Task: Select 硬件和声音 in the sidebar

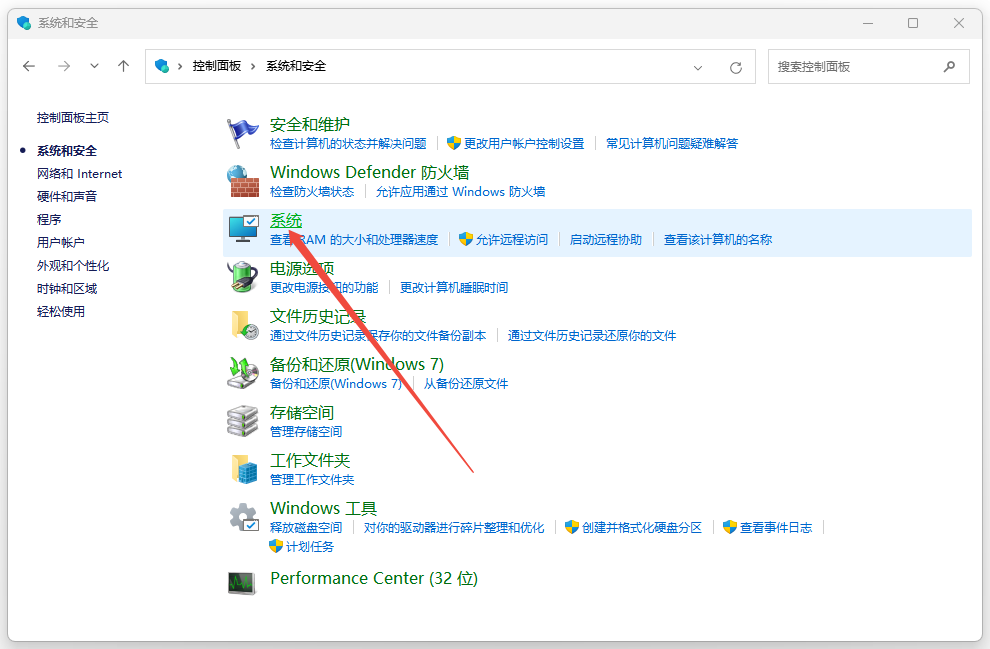Action: (67, 196)
